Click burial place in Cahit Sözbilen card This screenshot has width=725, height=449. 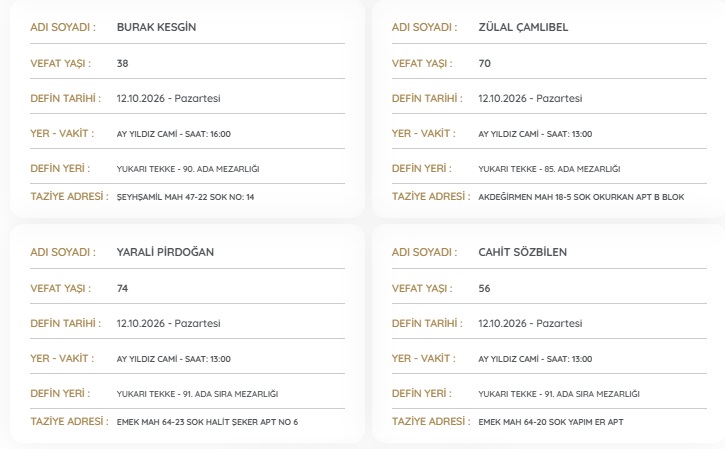click(x=559, y=394)
